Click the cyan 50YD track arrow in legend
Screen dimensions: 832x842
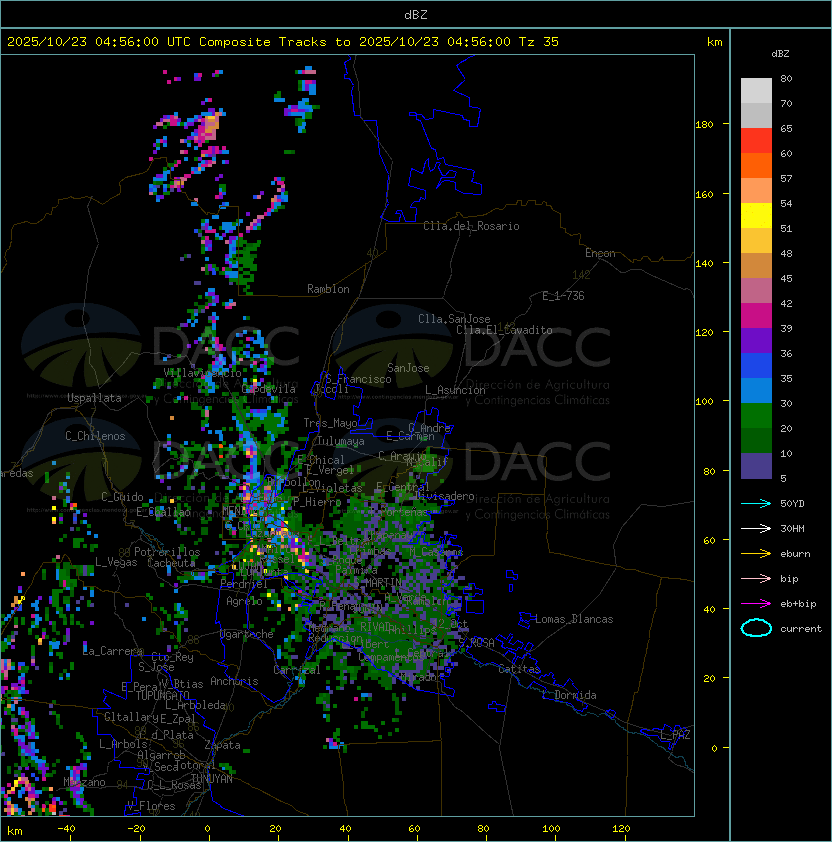756,503
